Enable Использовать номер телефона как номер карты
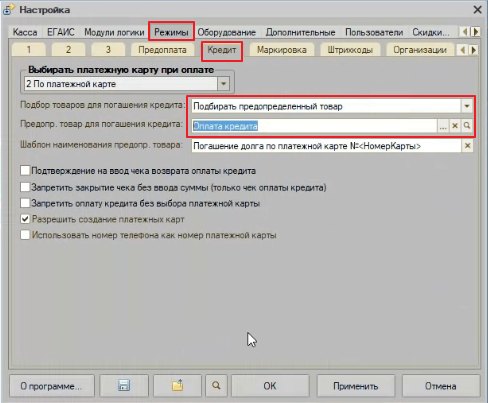This screenshot has width=488, height=403. [25, 235]
